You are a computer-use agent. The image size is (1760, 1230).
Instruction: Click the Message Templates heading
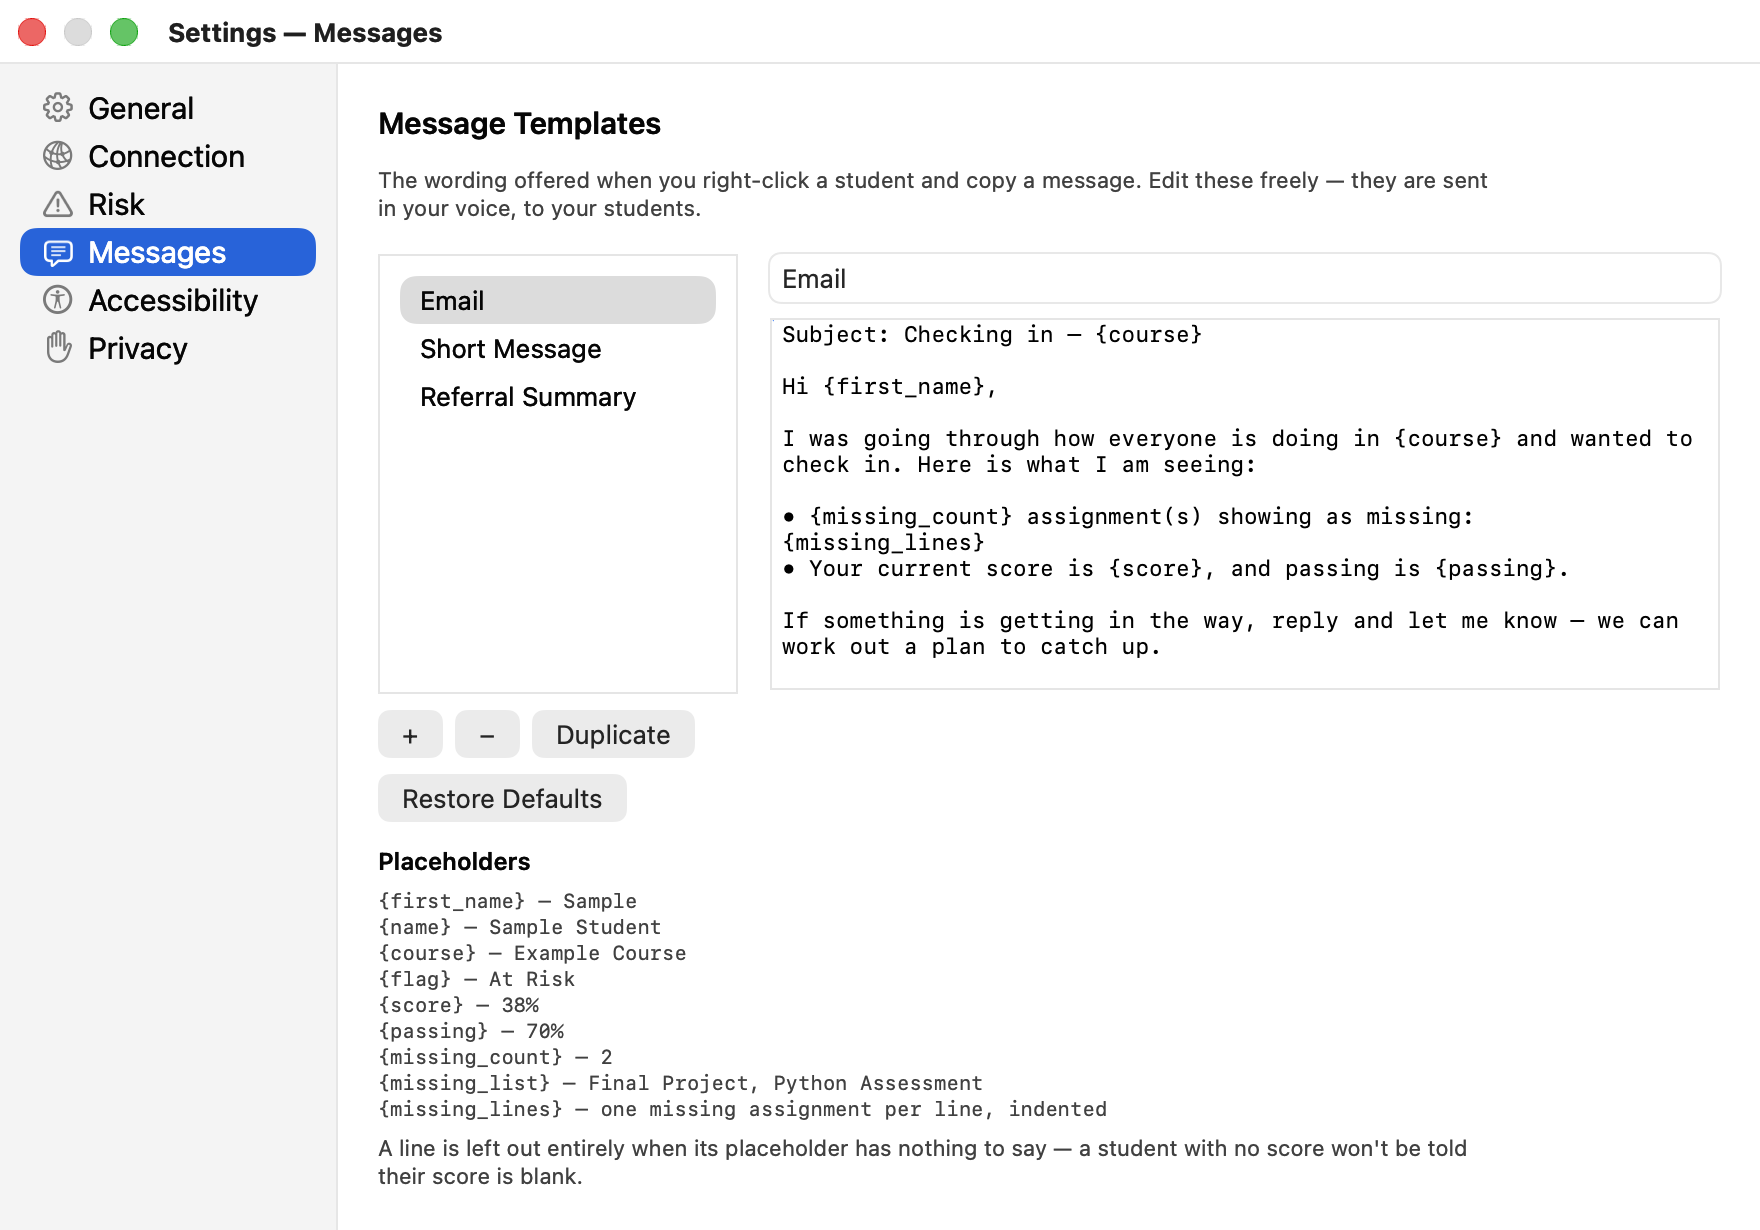[519, 123]
